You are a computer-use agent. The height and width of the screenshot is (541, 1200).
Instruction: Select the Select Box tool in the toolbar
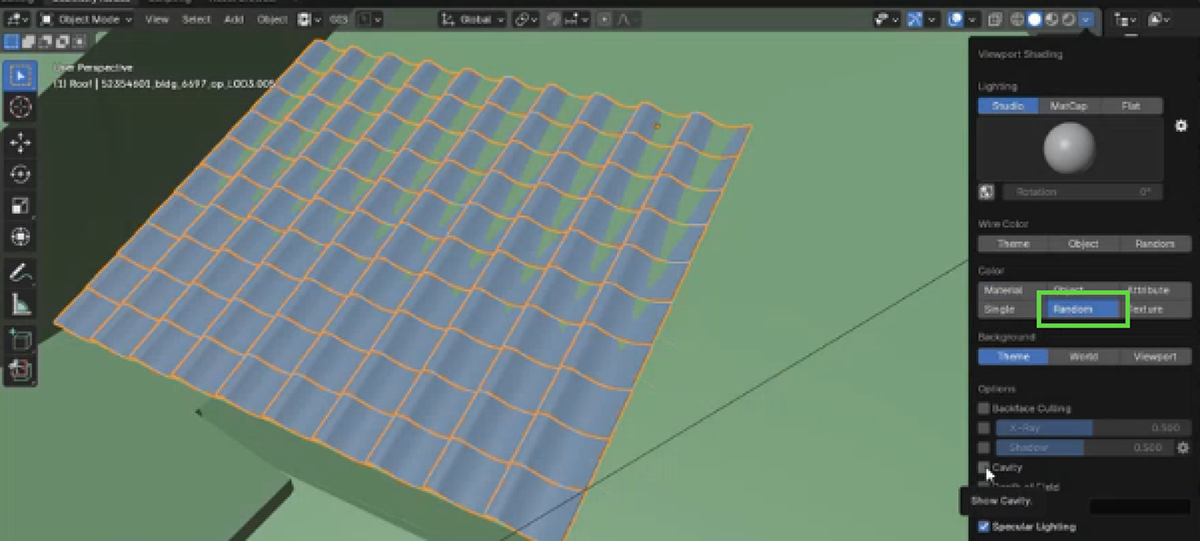click(x=21, y=75)
